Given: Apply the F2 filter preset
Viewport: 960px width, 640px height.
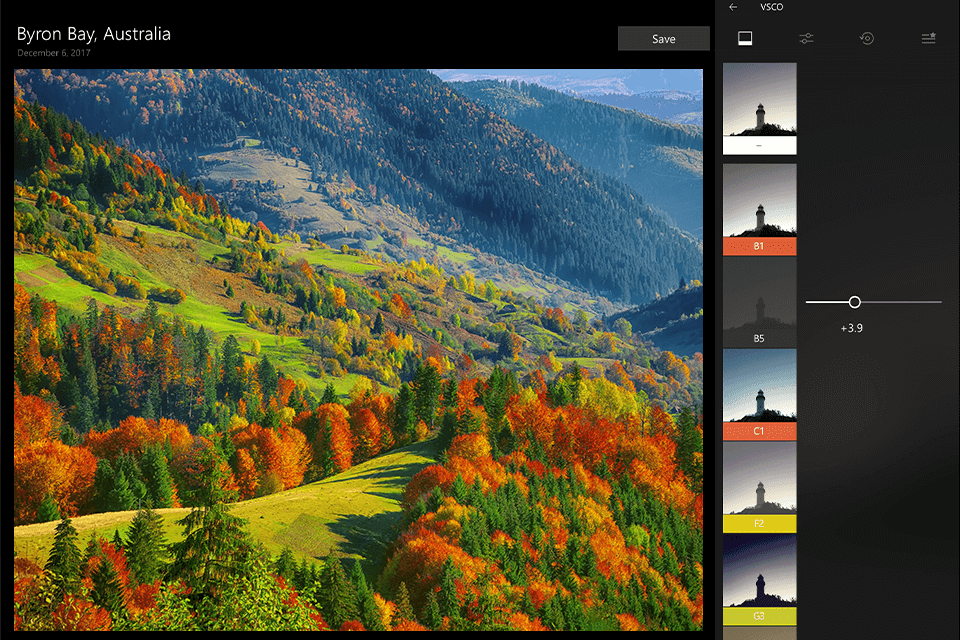Looking at the screenshot, I should pos(759,487).
